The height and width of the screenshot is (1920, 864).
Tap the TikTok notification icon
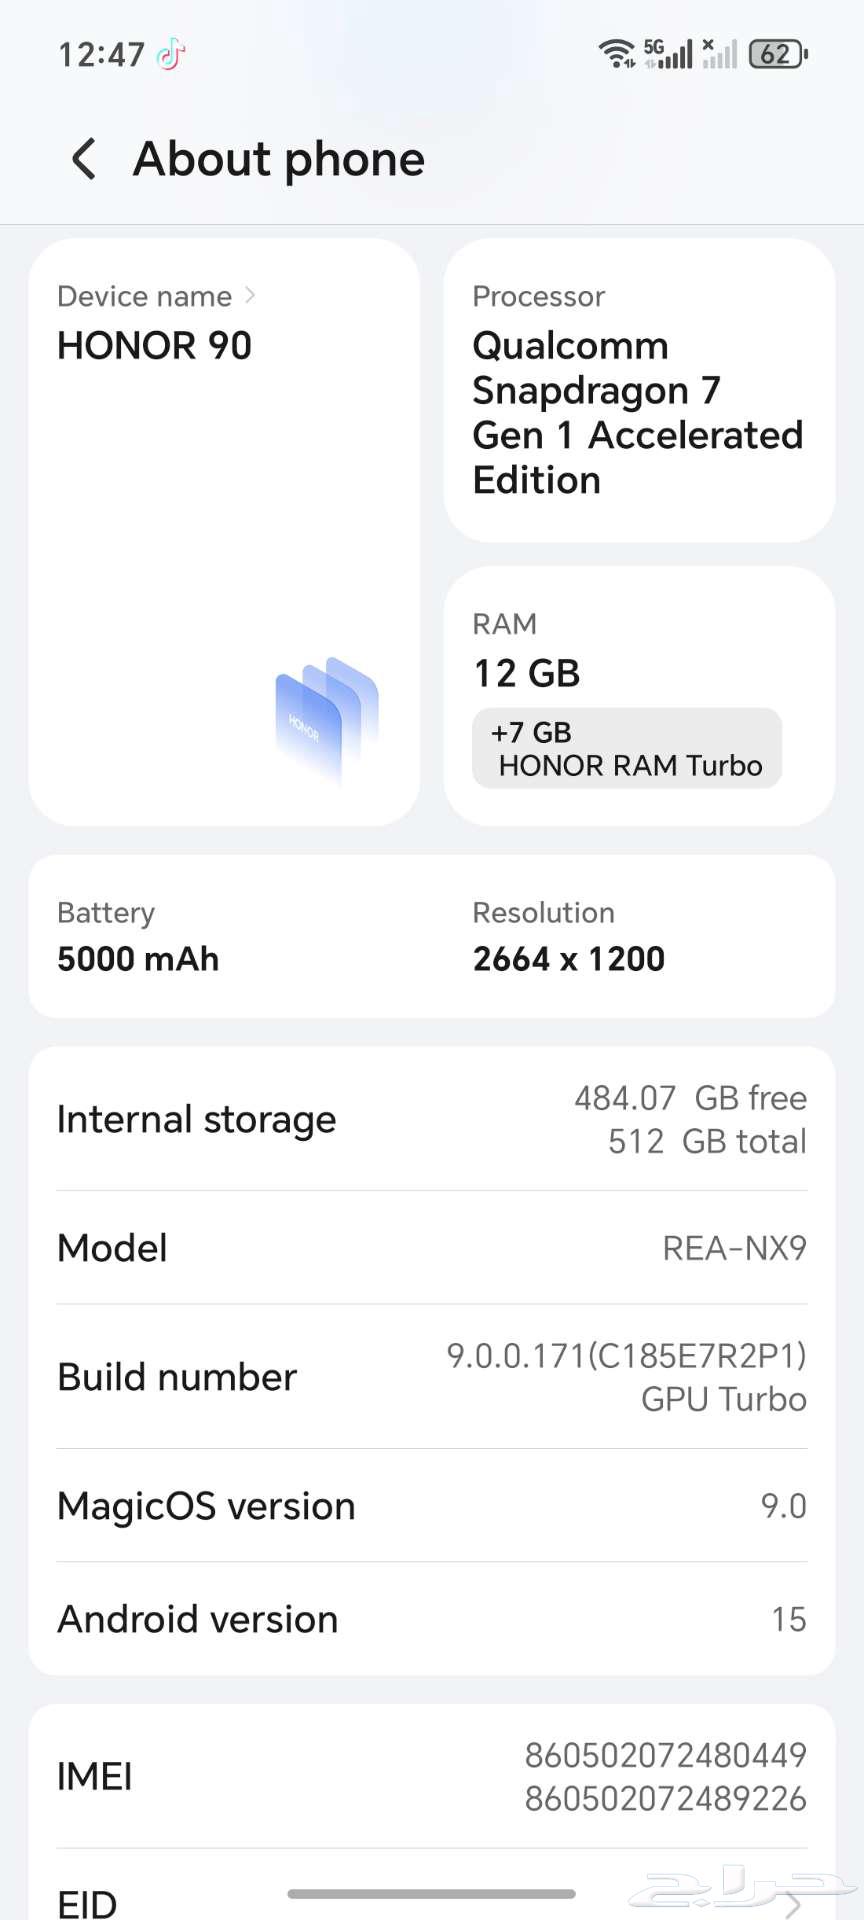[171, 54]
